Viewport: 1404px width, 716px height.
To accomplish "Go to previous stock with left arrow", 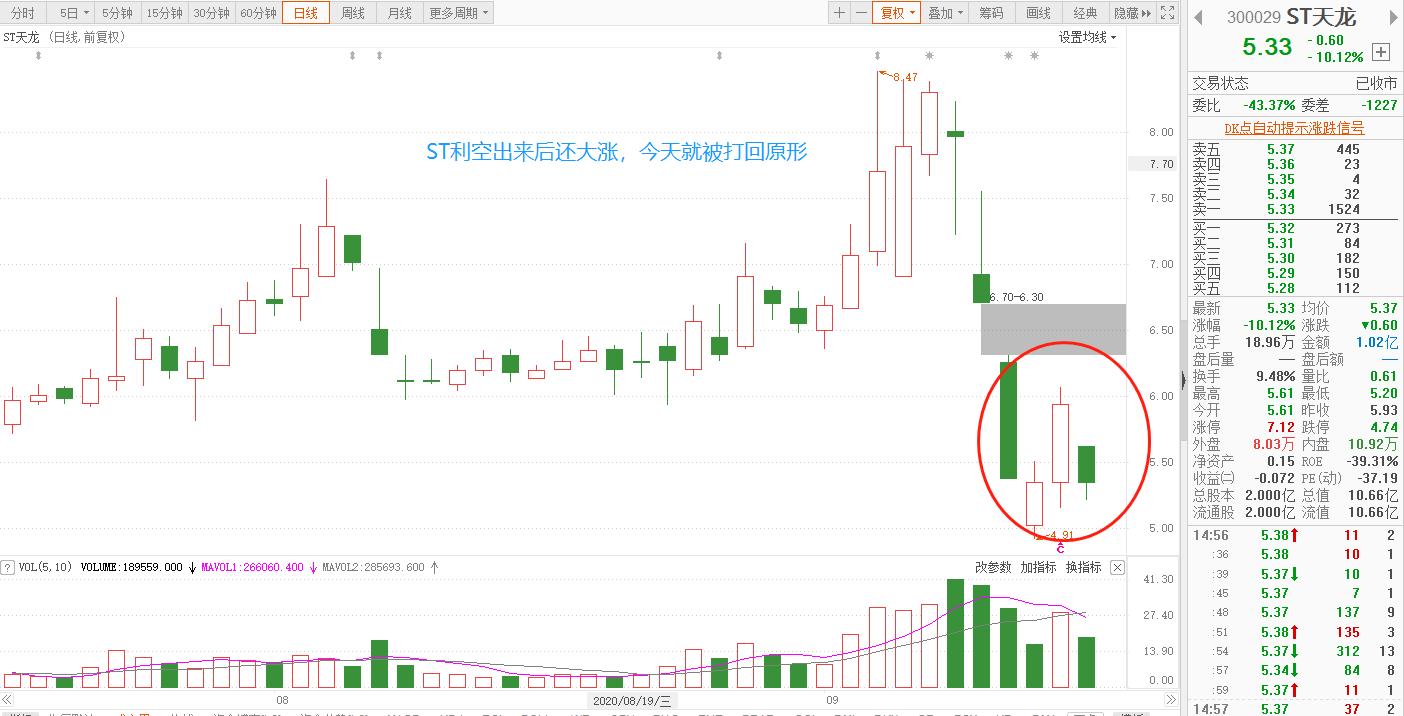I will (1198, 17).
